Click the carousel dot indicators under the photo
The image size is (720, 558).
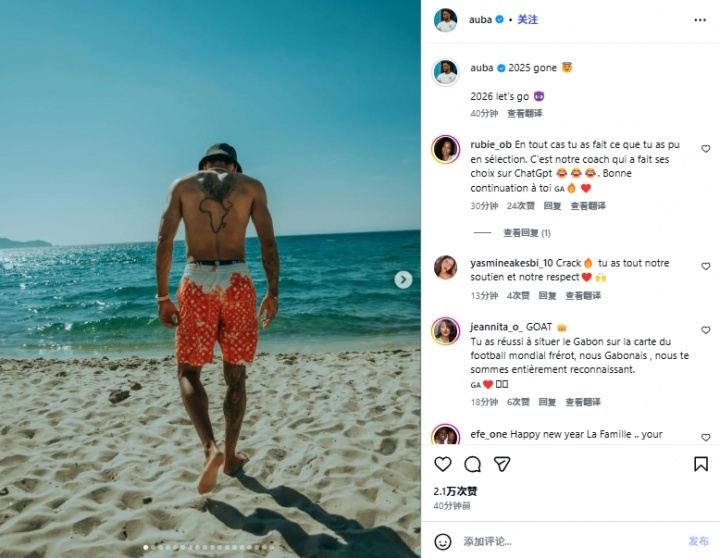210,548
